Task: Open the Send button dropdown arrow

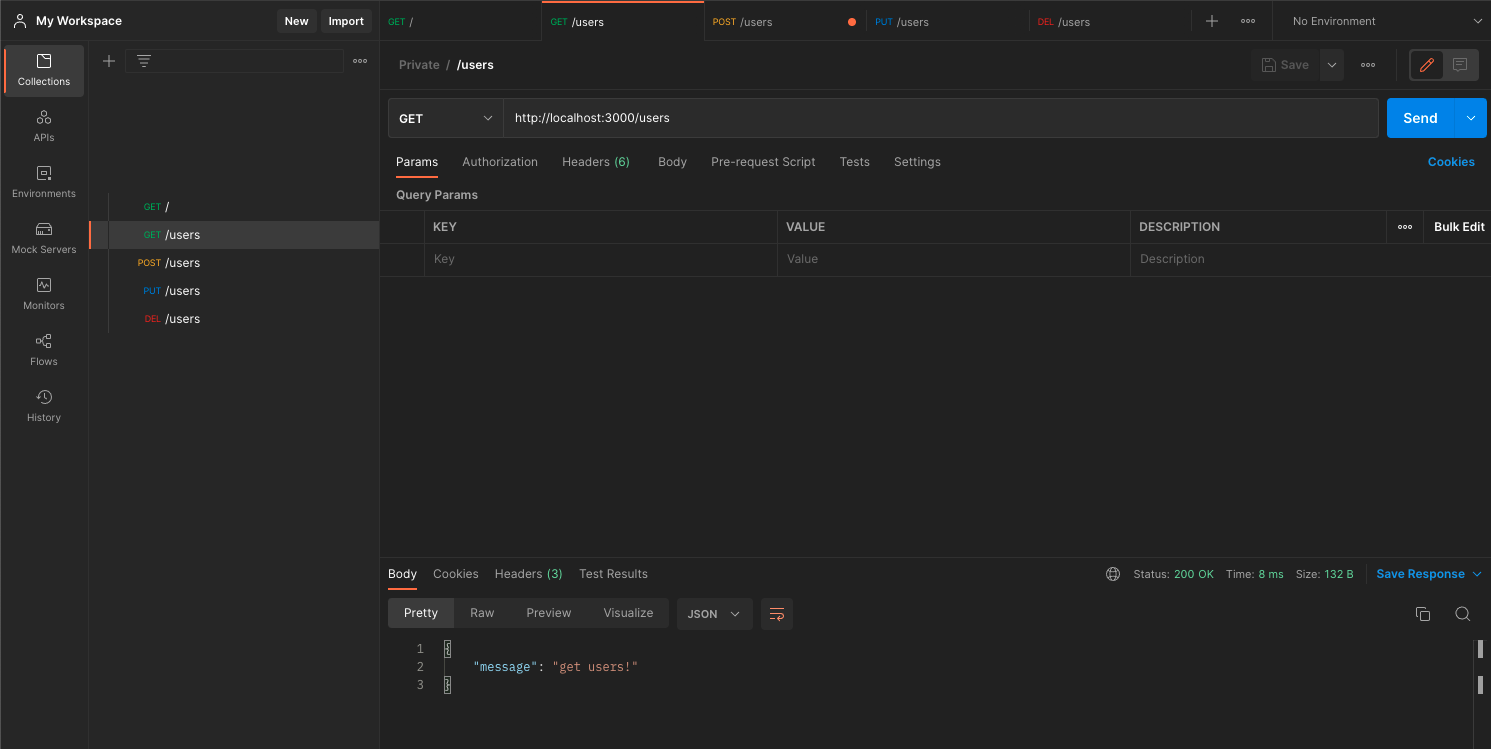Action: 1470,118
